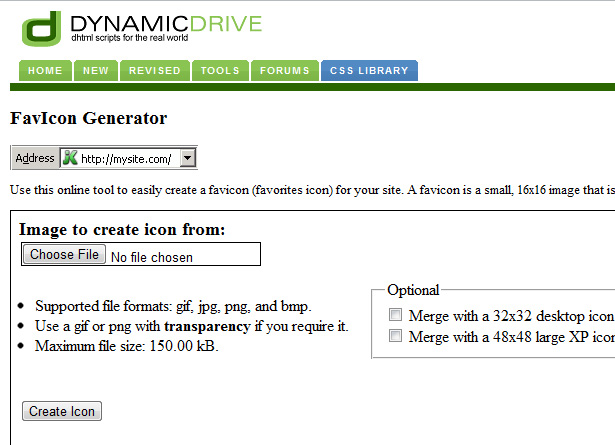Click the 'No file chosen' text

coord(152,258)
